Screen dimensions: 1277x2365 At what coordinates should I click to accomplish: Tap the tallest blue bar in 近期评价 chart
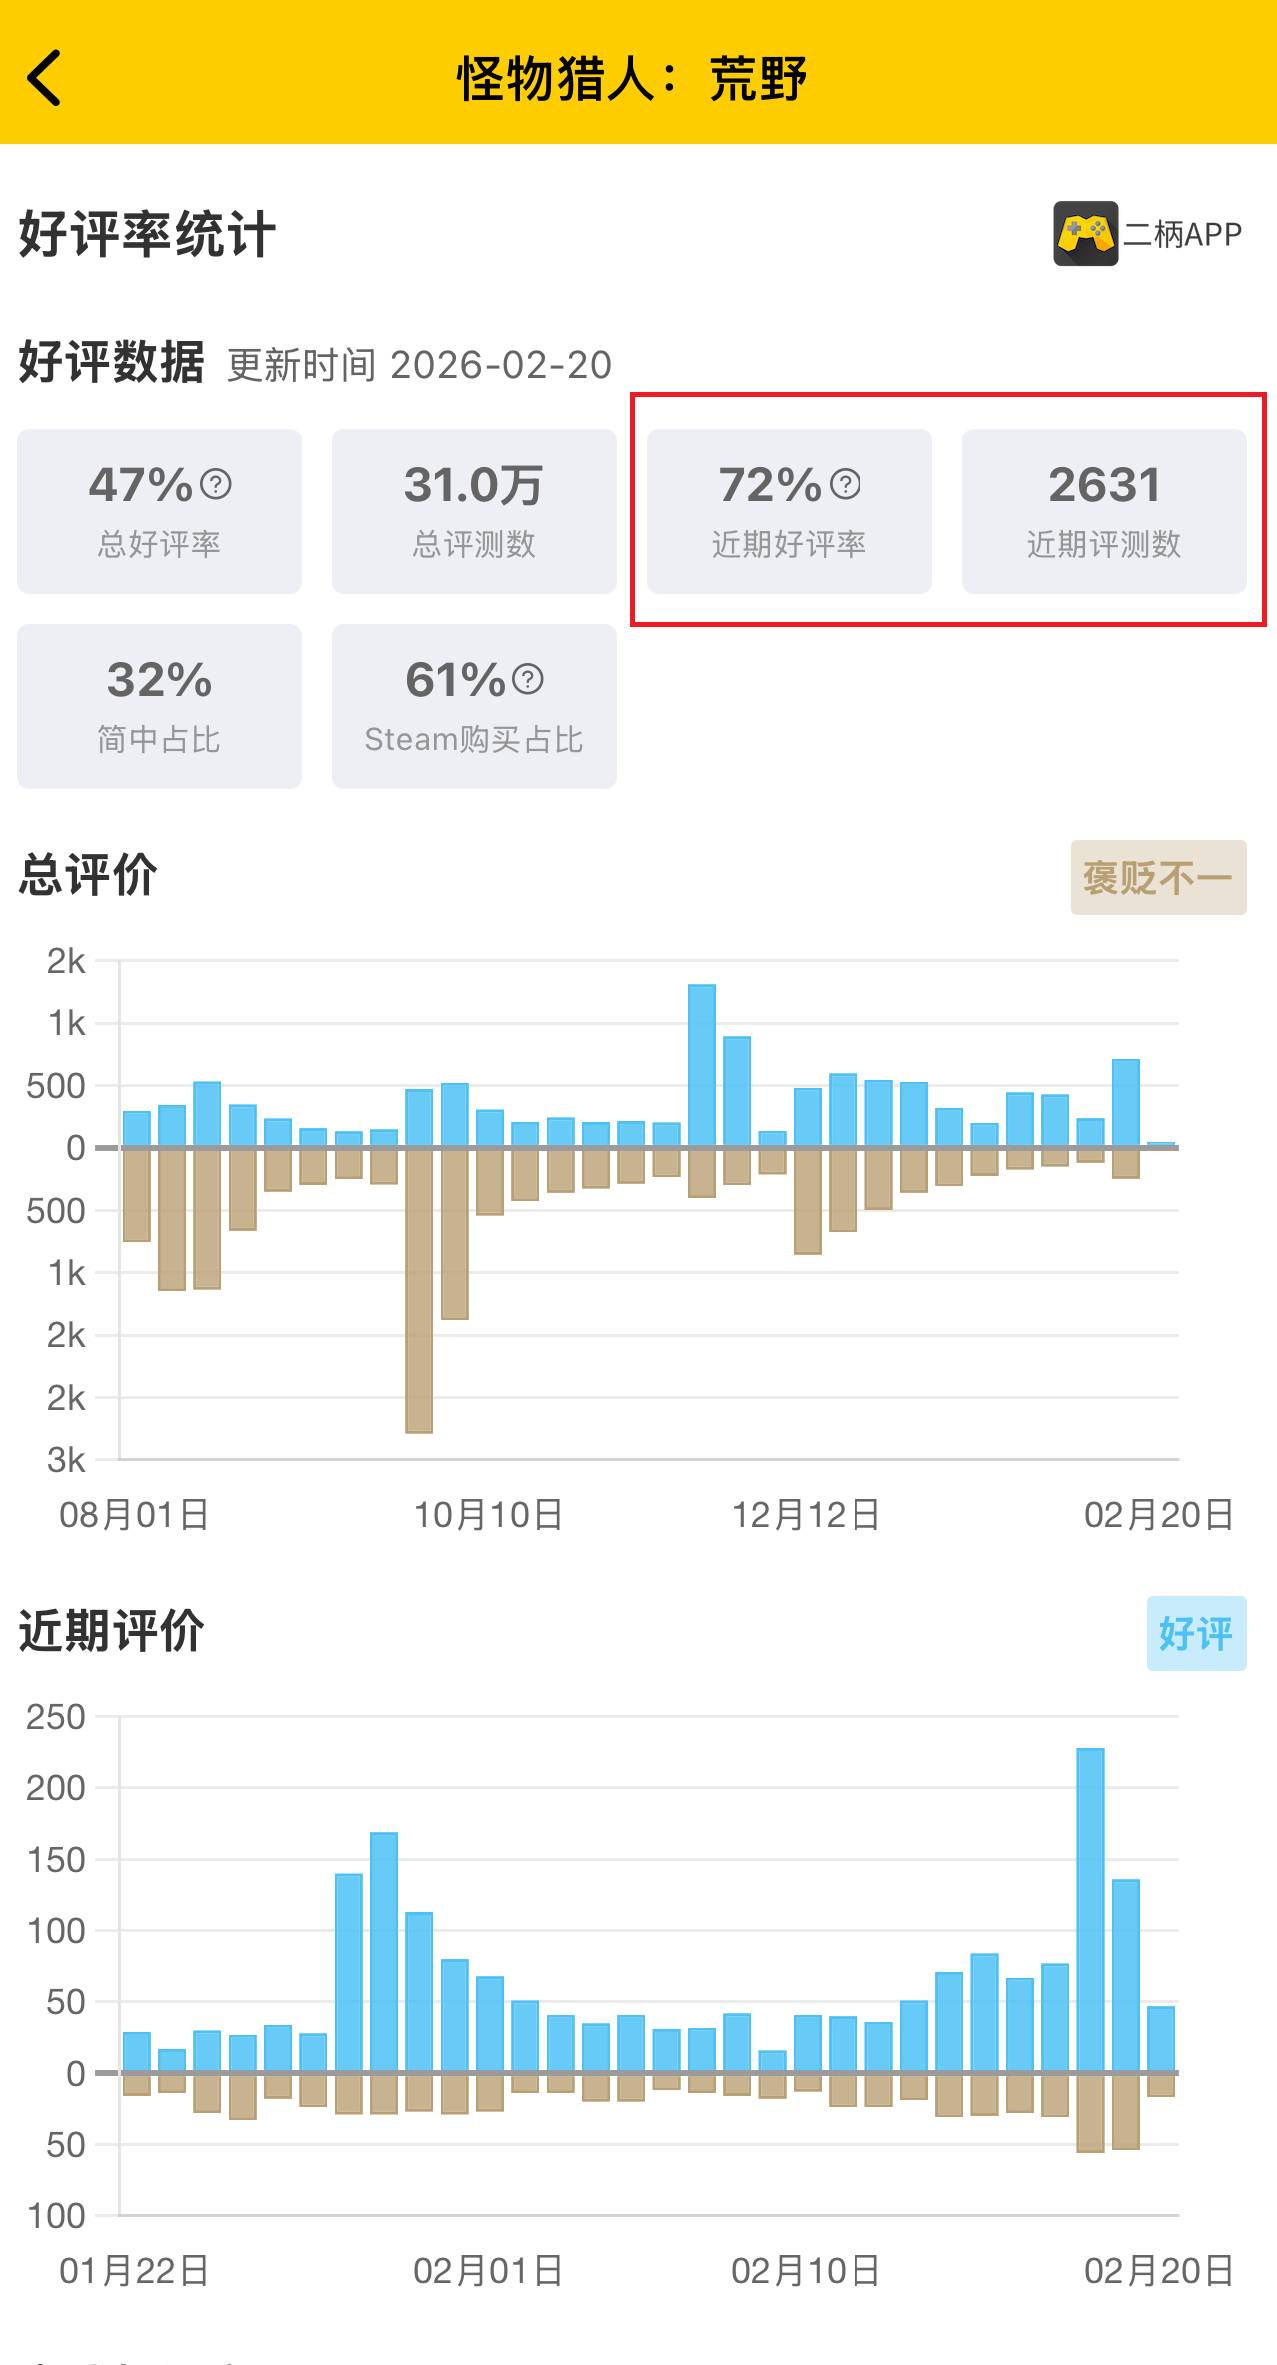1090,1910
